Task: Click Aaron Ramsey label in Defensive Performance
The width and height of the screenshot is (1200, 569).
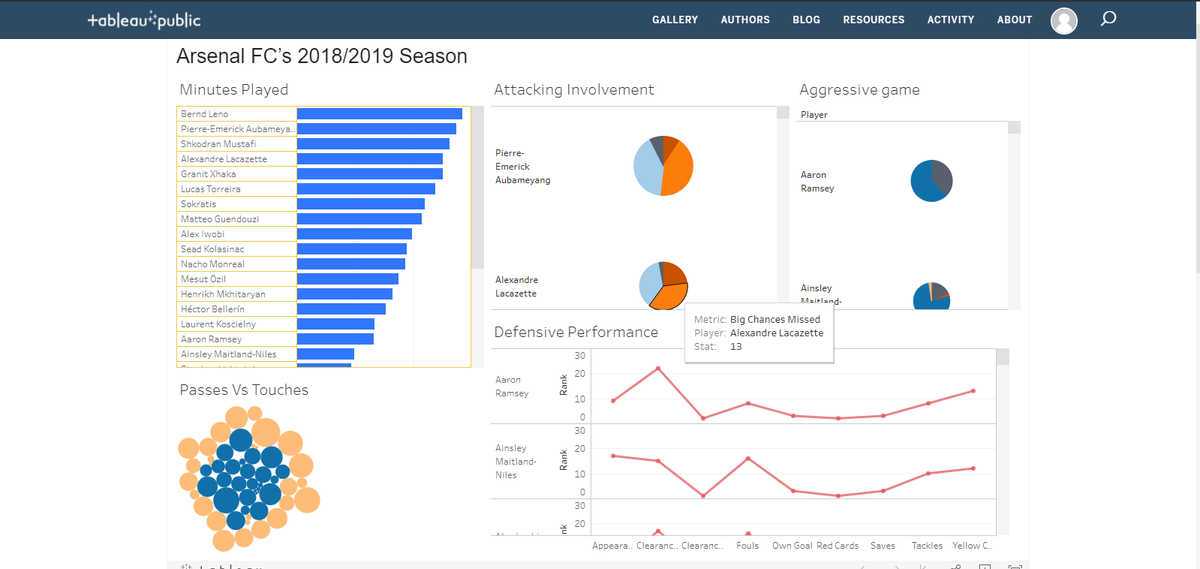Action: (511, 387)
